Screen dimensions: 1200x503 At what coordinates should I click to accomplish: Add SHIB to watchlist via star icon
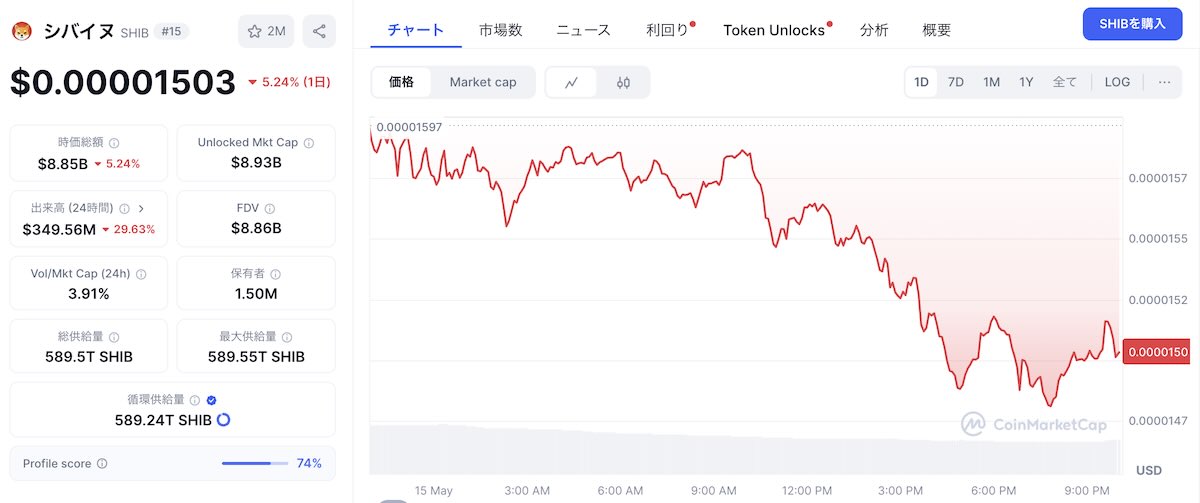click(x=266, y=31)
